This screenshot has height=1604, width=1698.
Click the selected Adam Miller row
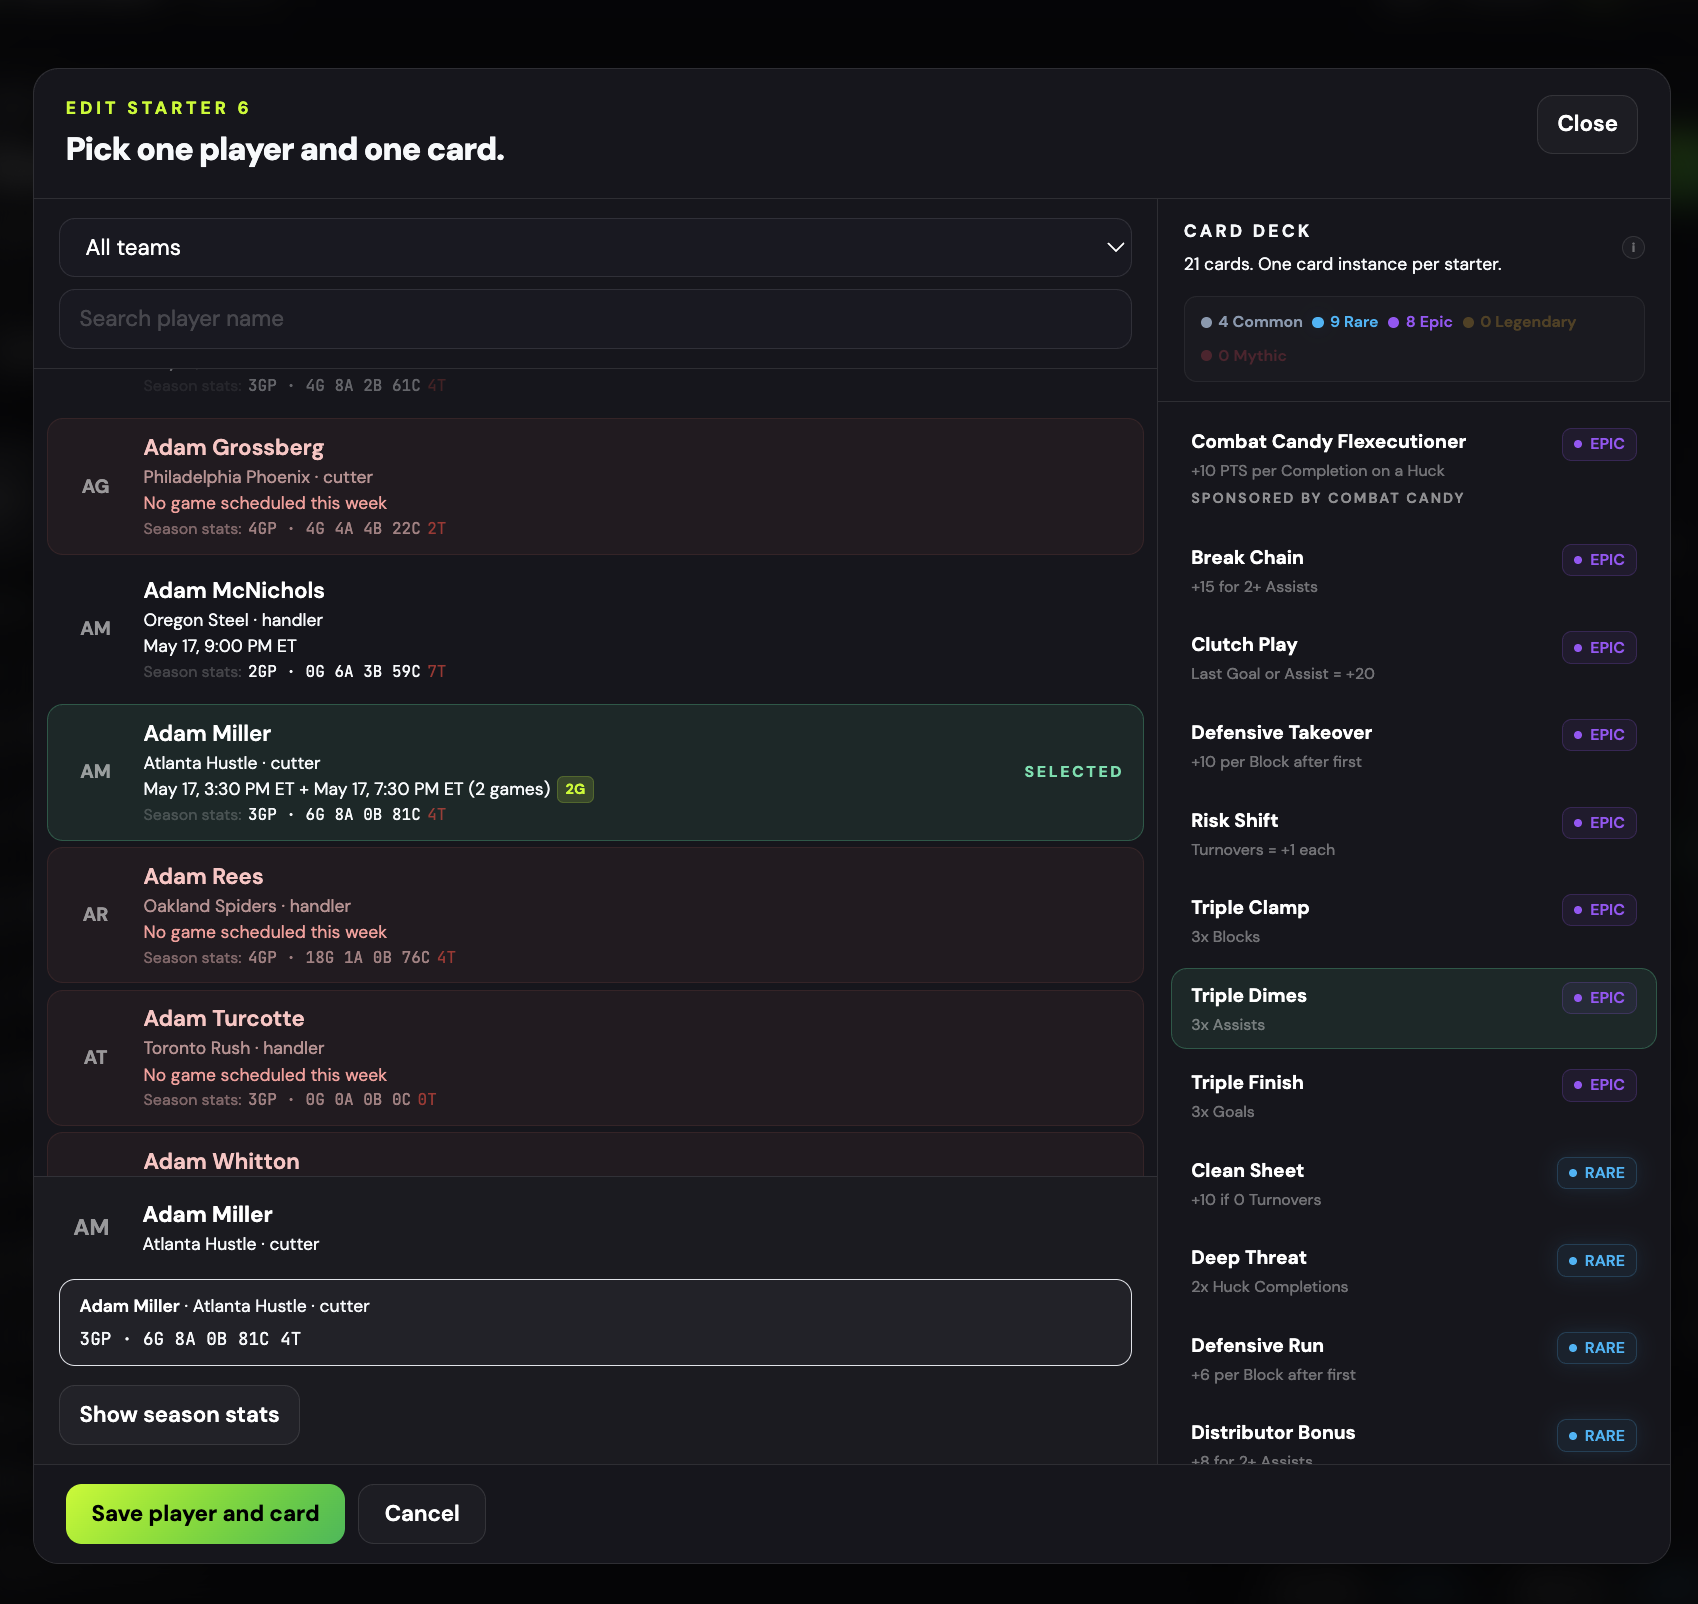(595, 772)
